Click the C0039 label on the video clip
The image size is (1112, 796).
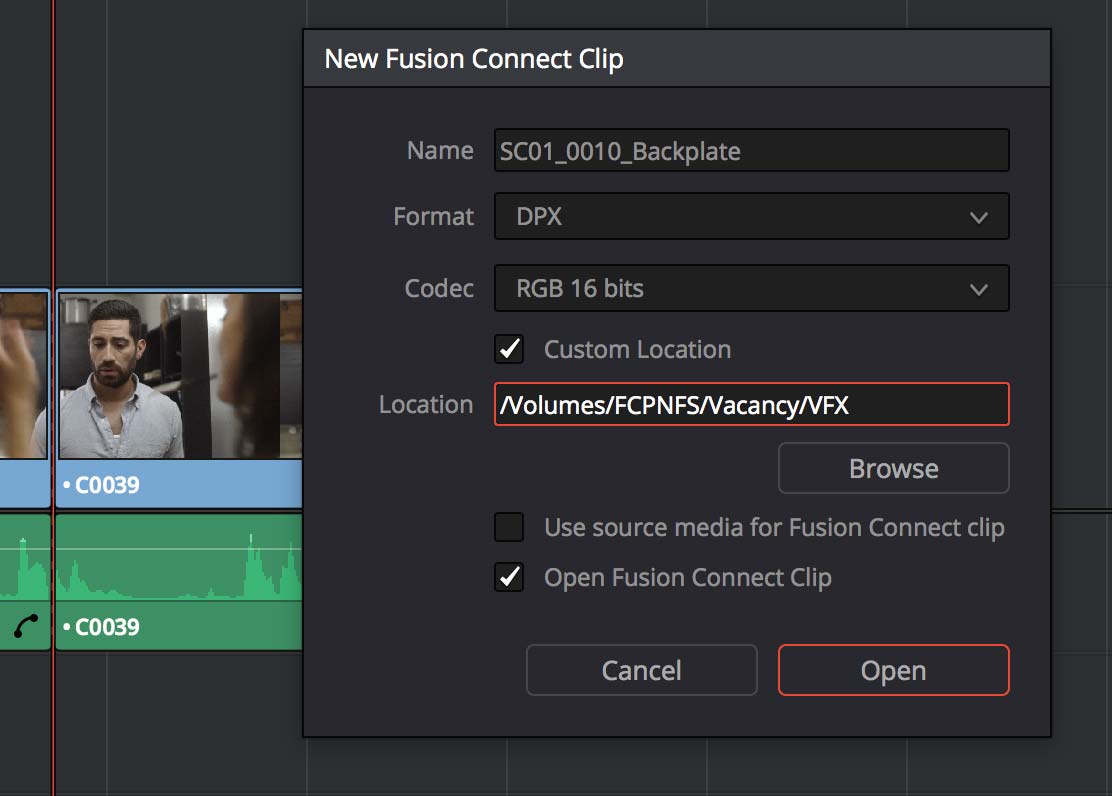click(x=107, y=485)
